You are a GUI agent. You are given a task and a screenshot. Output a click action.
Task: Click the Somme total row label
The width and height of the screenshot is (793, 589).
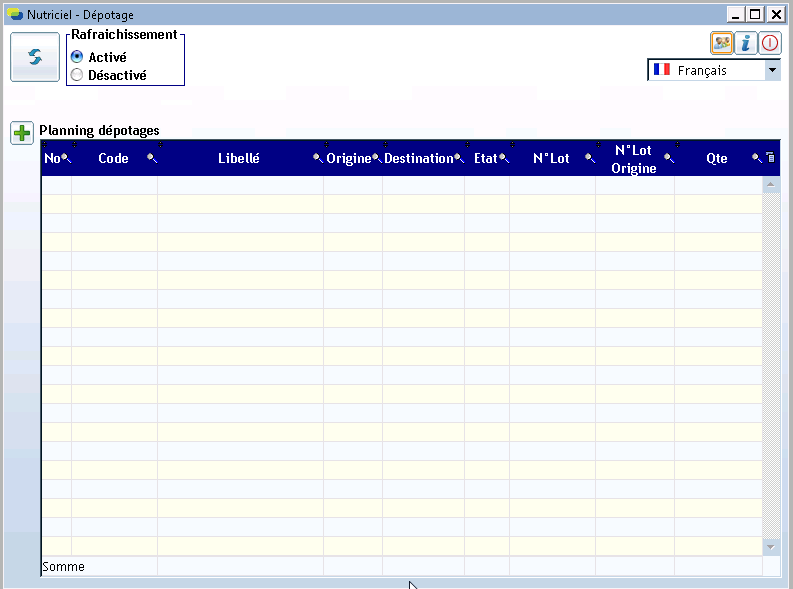63,567
